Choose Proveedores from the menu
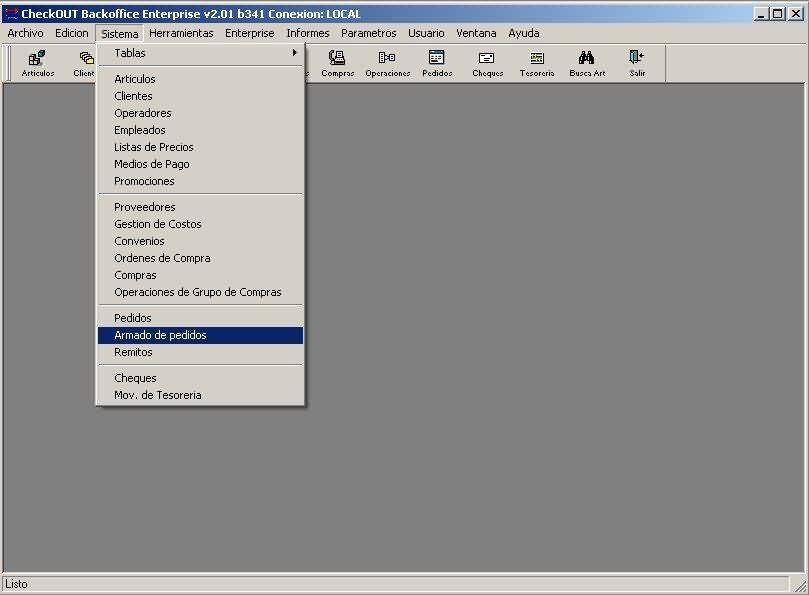Viewport: 809px width, 595px height. click(x=200, y=207)
